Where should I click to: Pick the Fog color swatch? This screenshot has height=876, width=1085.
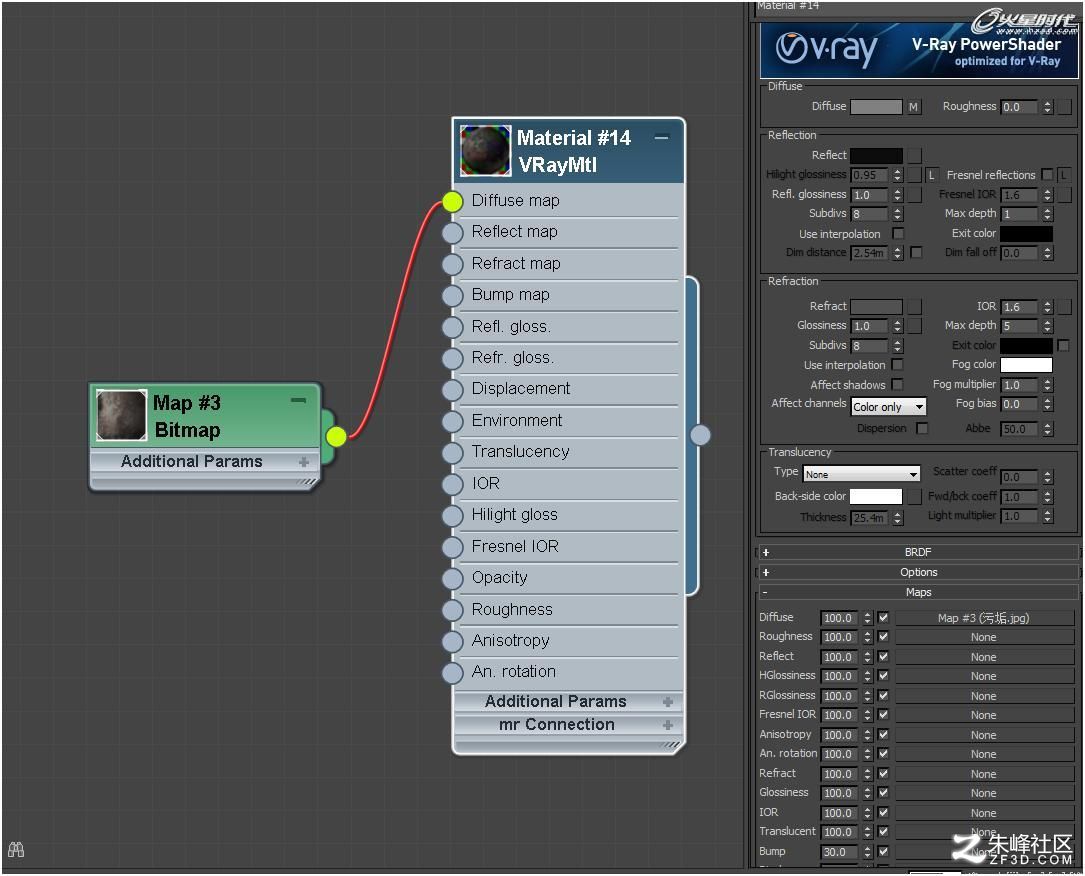click(x=1026, y=365)
